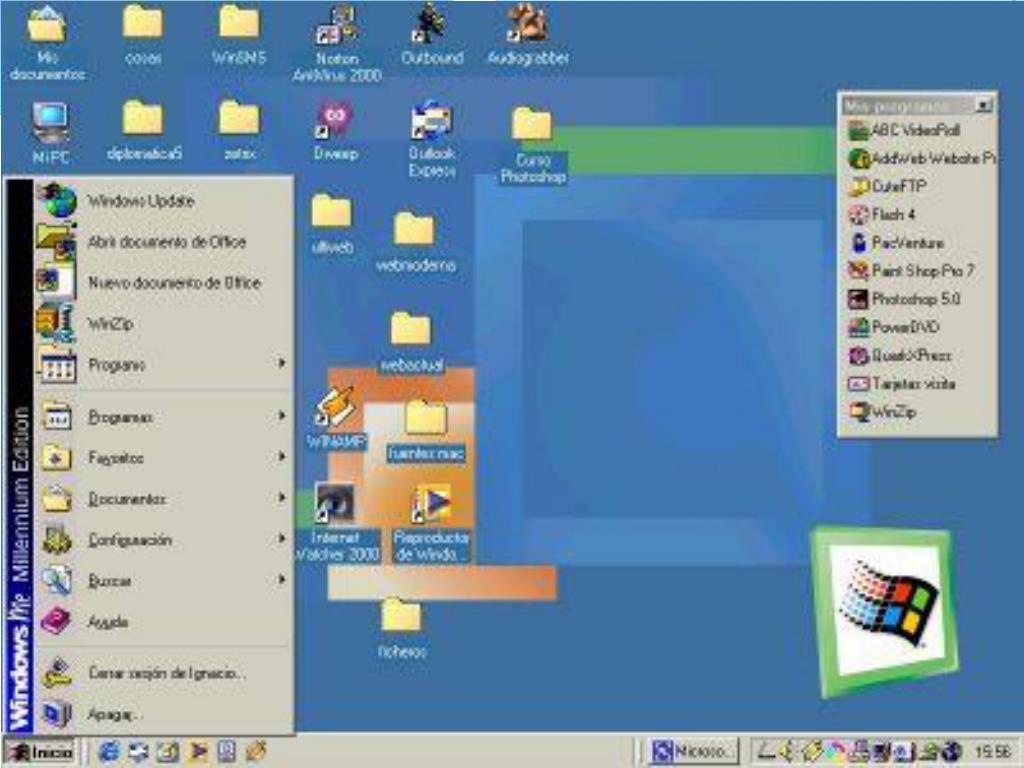
Task: Open Outlook Express desktop icon
Action: tap(432, 139)
